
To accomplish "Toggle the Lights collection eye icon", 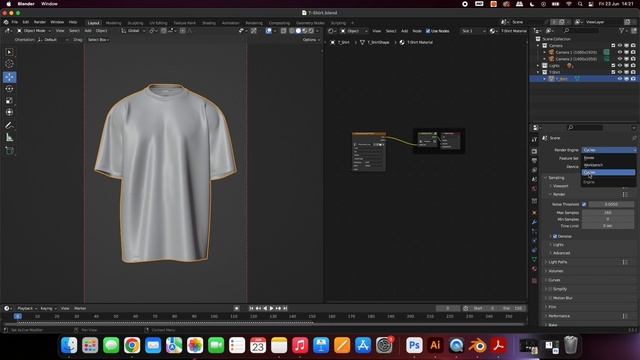I will click(620, 65).
